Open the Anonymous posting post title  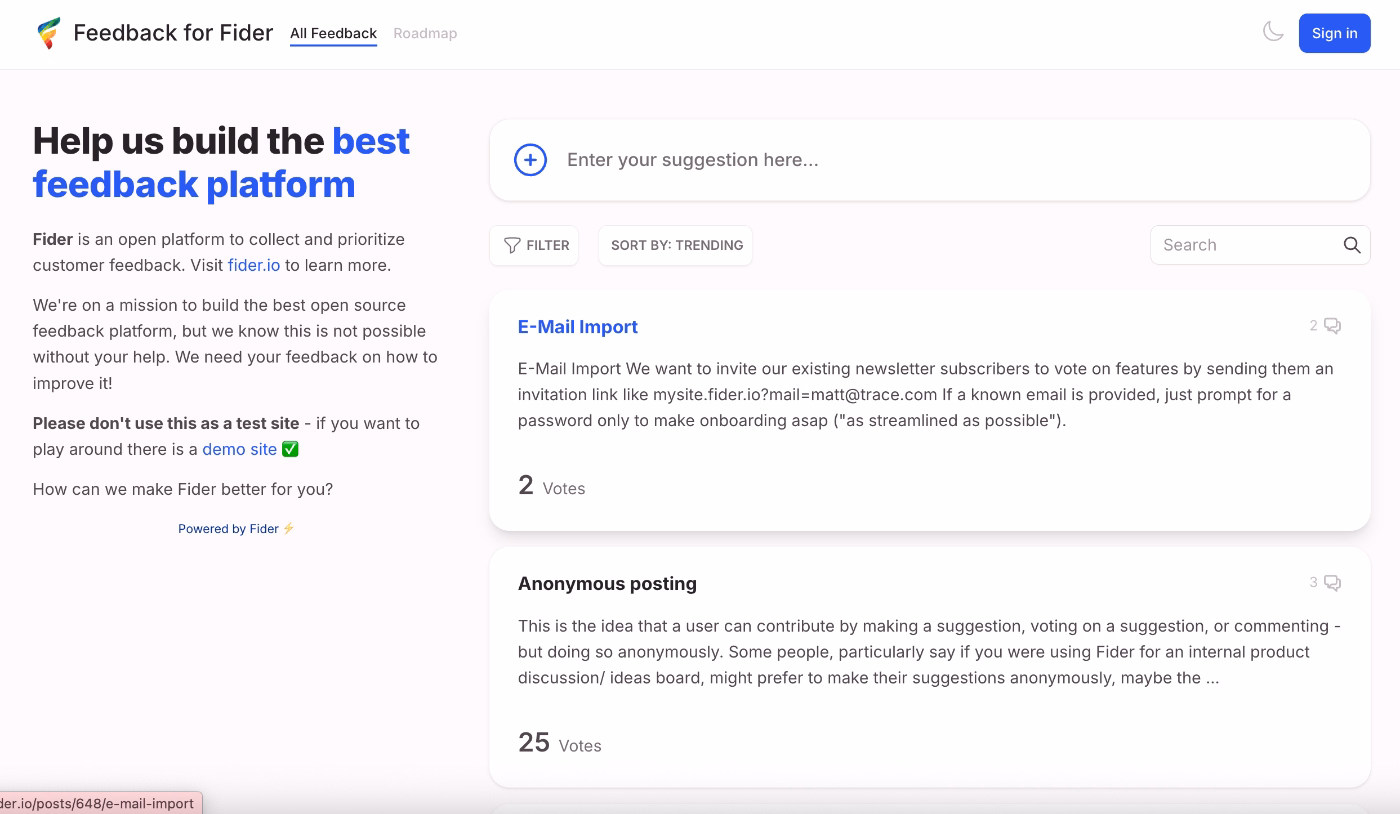[x=607, y=584]
